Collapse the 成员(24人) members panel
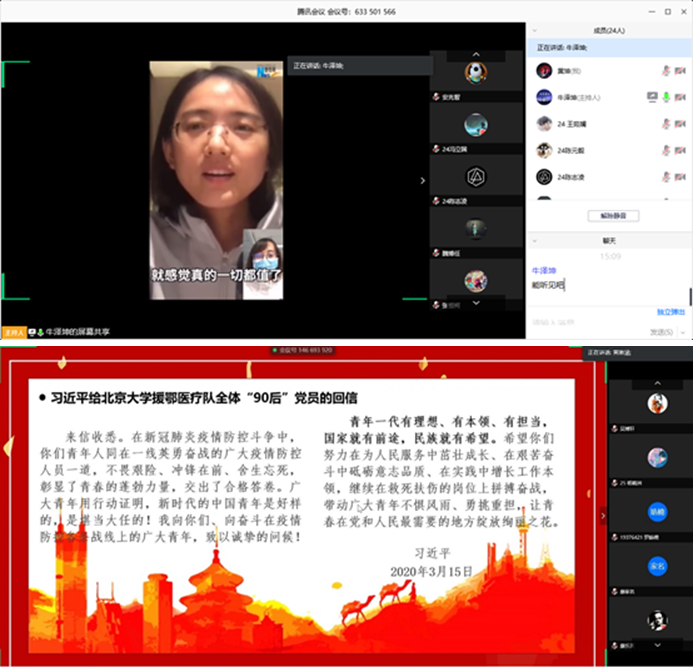693x668 pixels. tap(533, 31)
